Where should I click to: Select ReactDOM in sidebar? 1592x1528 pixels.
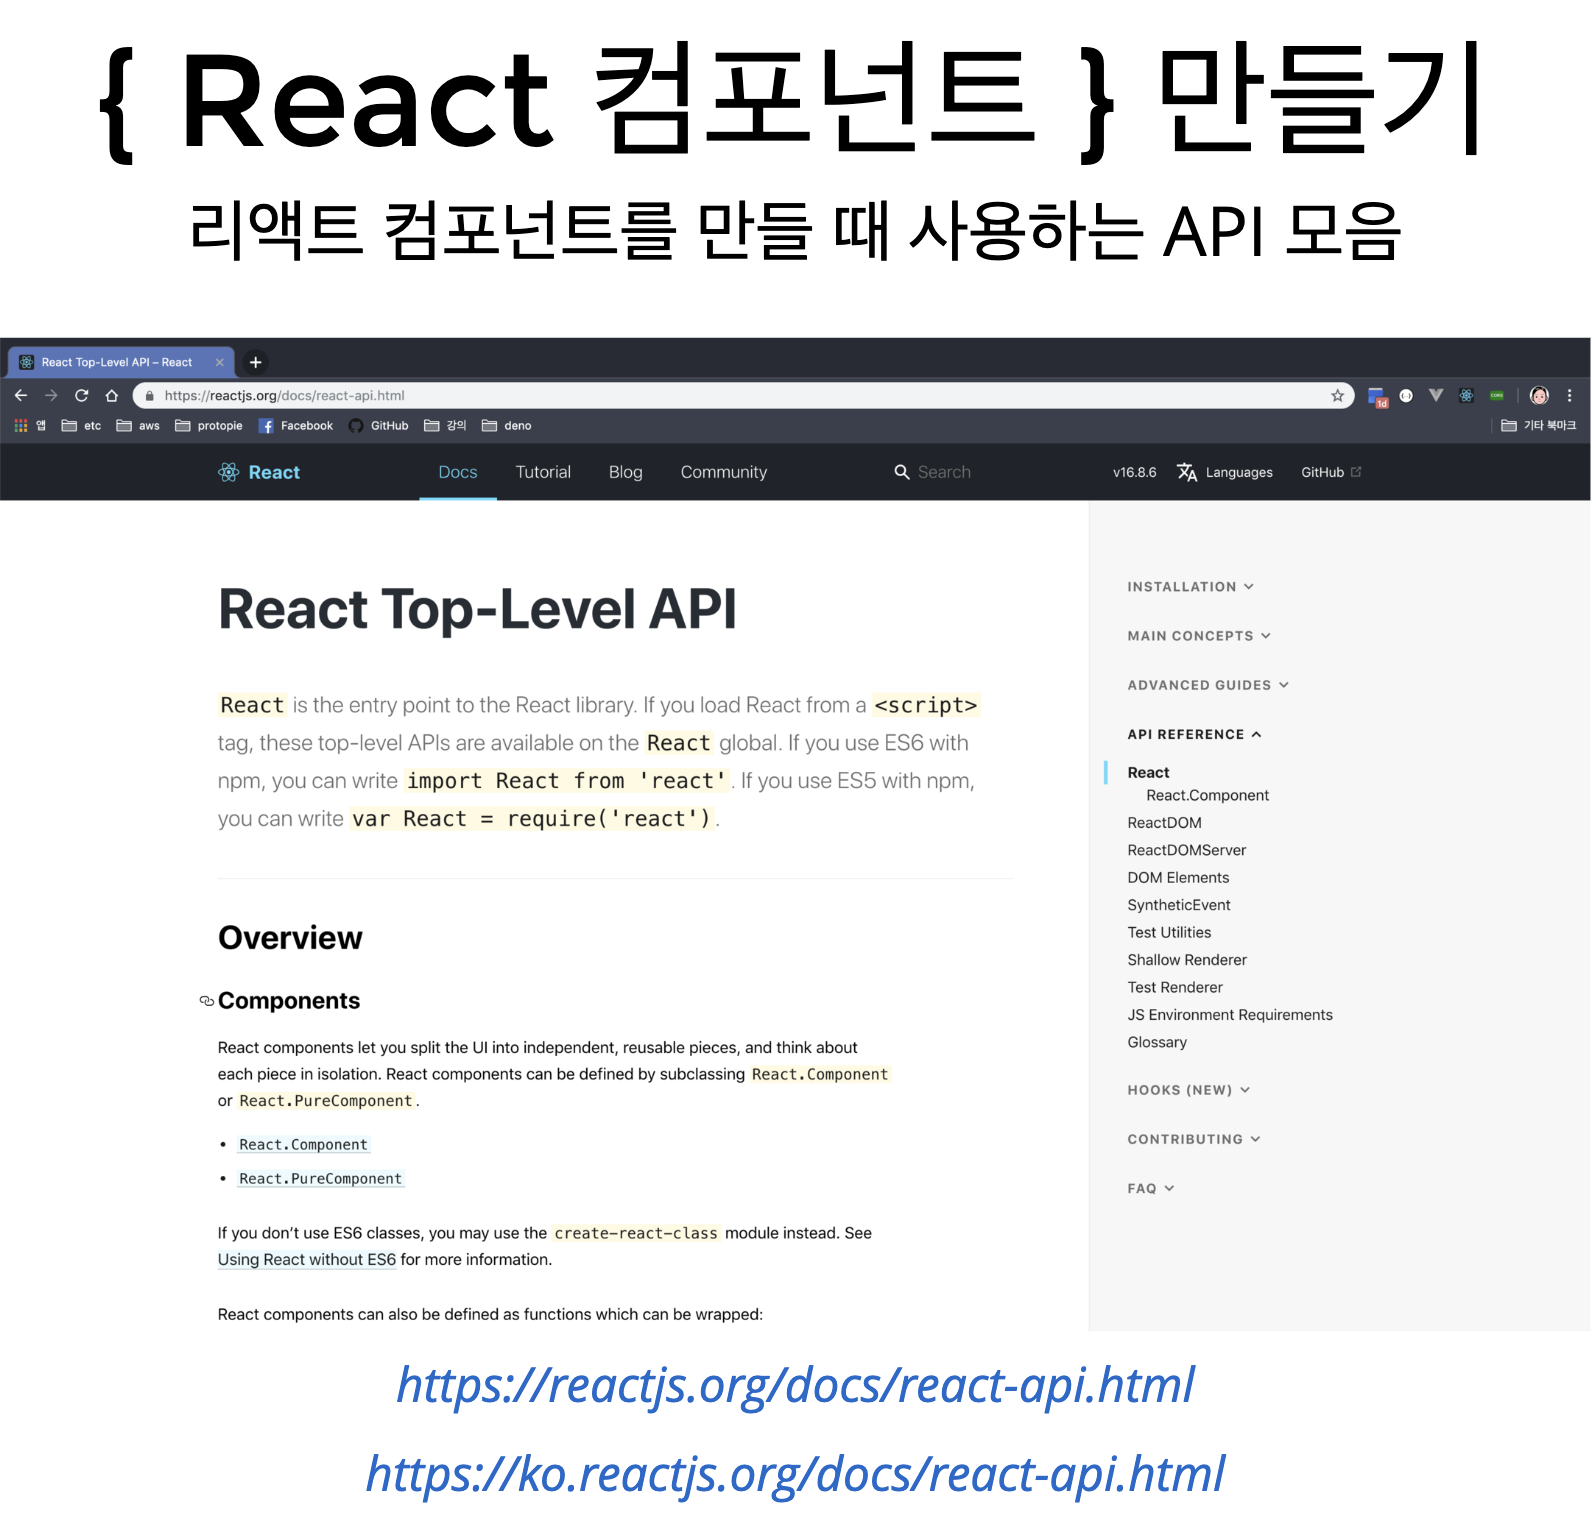[x=1165, y=822]
